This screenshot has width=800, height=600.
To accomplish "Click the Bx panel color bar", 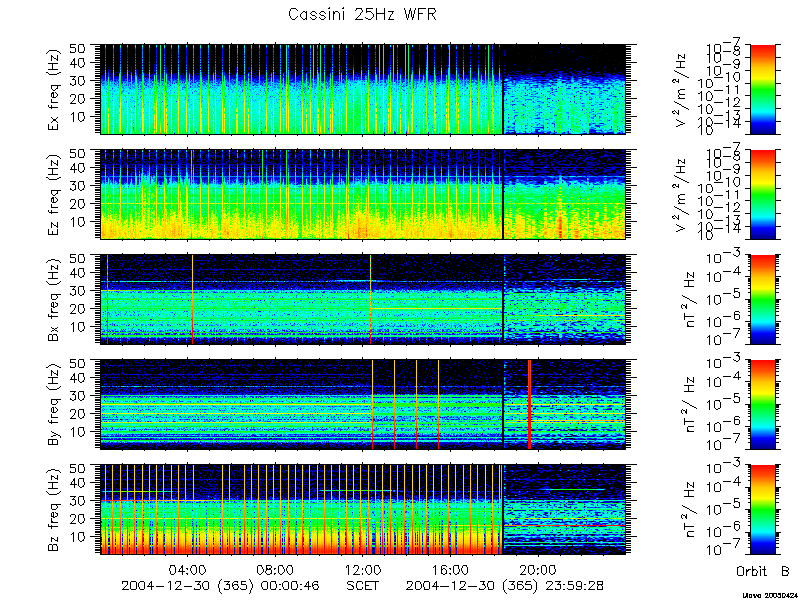I will [x=762, y=299].
